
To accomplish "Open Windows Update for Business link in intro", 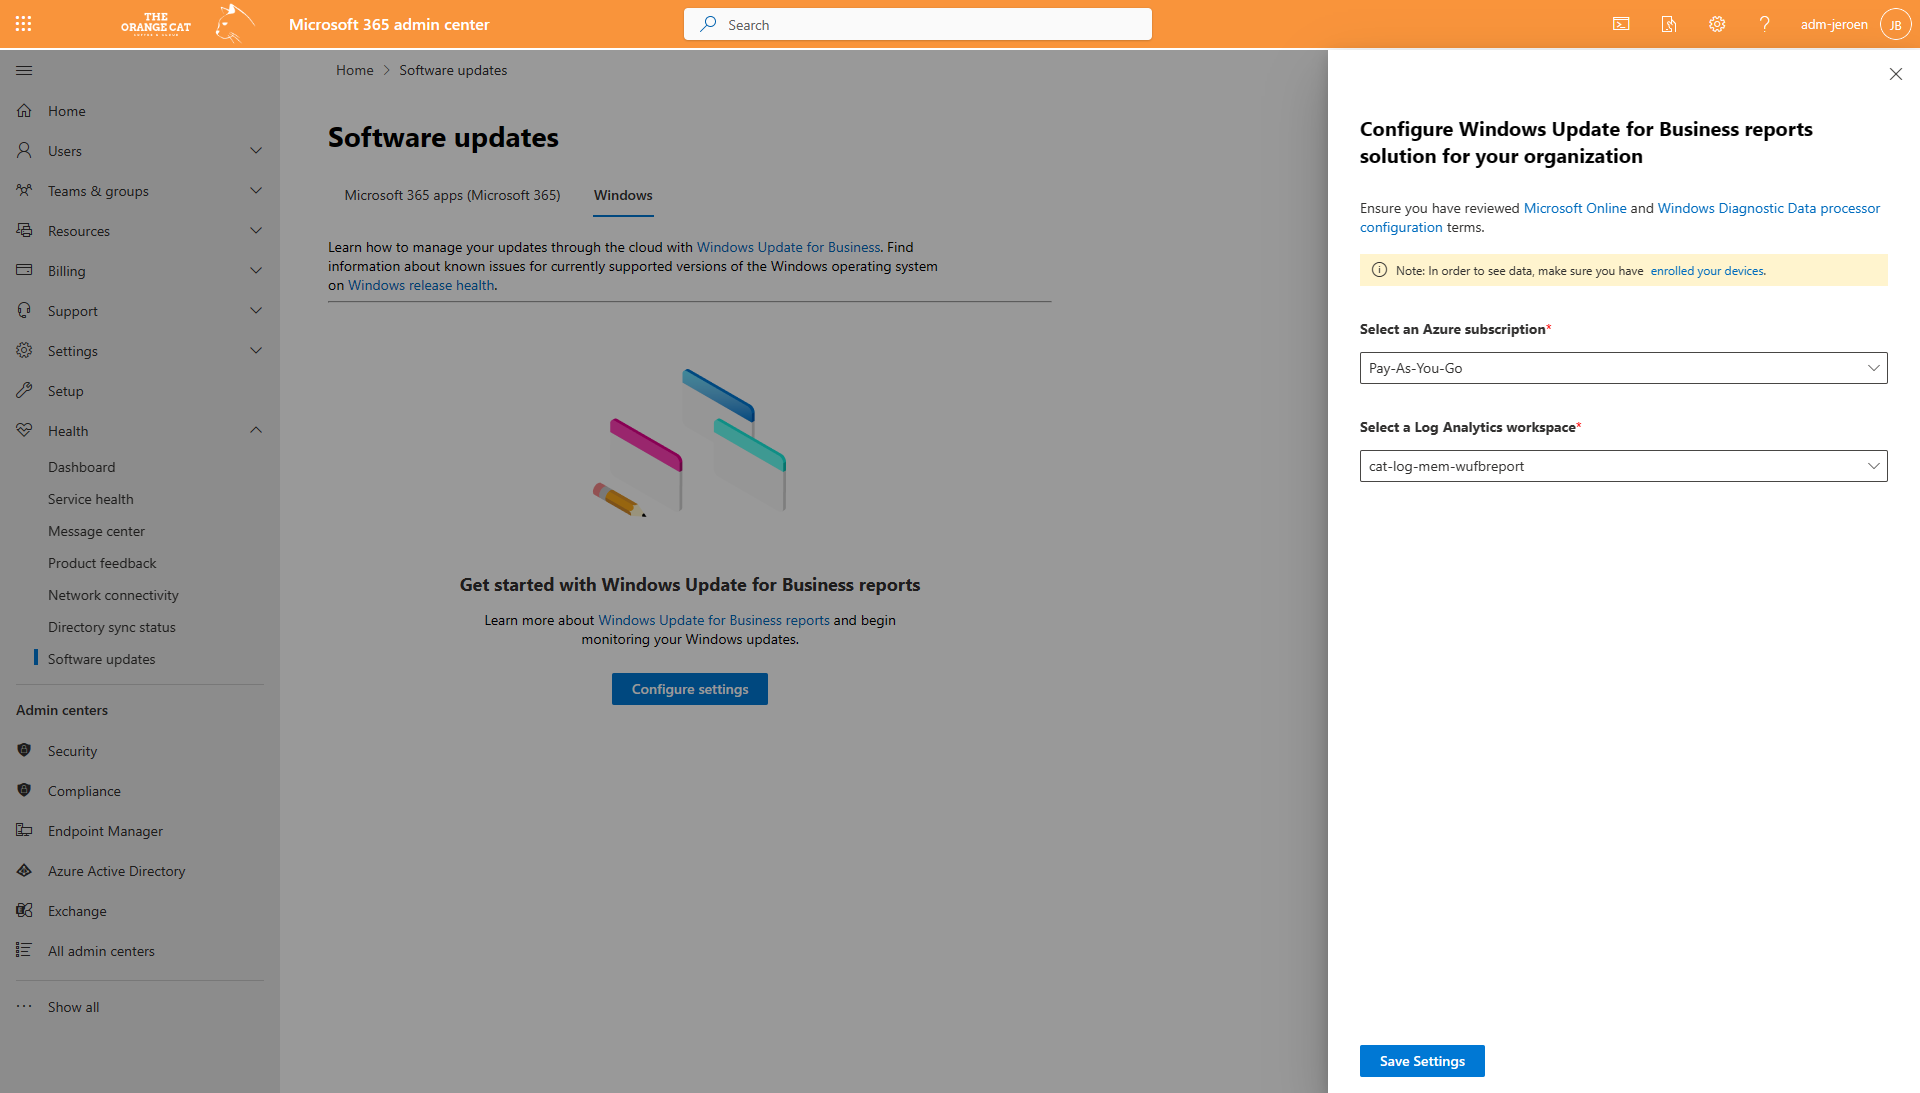I will click(788, 247).
